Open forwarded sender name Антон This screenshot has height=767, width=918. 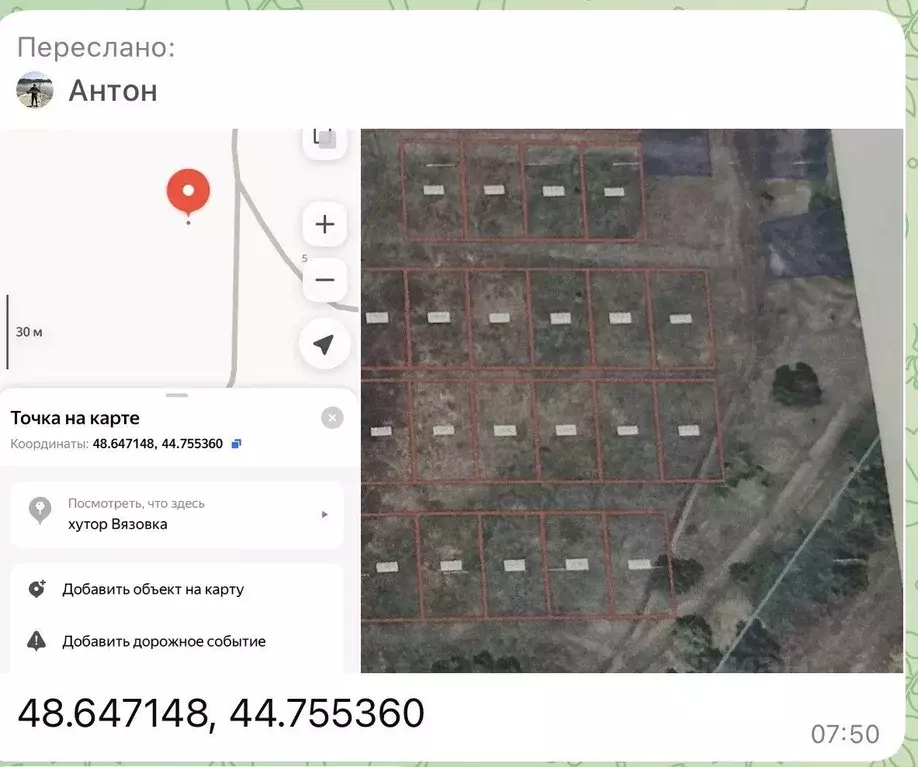pos(113,91)
